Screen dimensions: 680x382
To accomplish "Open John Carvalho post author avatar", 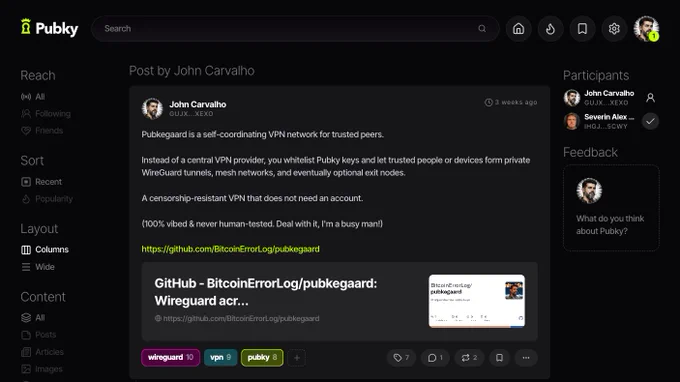I will click(152, 108).
